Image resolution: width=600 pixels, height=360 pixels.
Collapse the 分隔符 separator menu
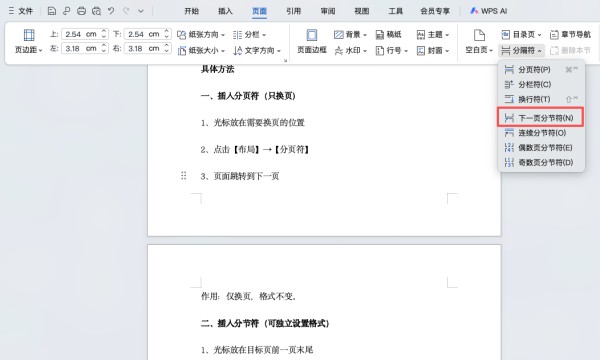click(521, 50)
